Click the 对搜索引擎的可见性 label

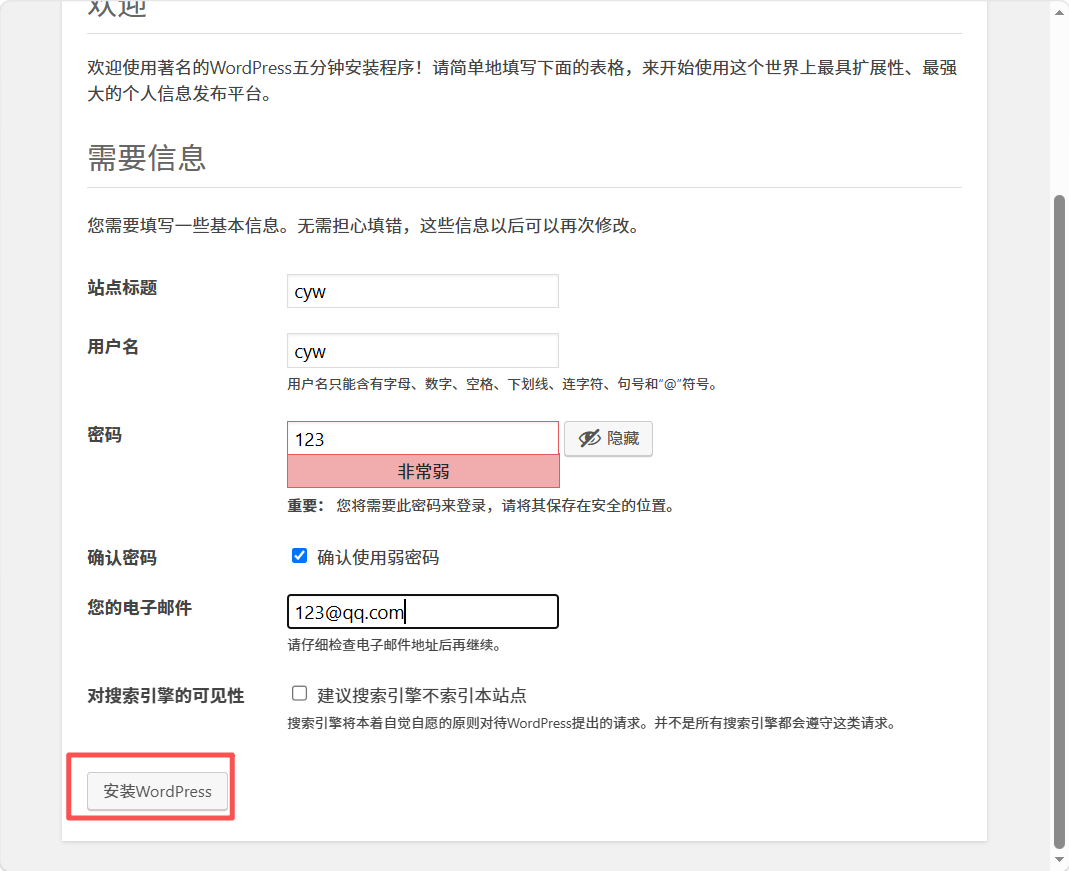point(166,696)
